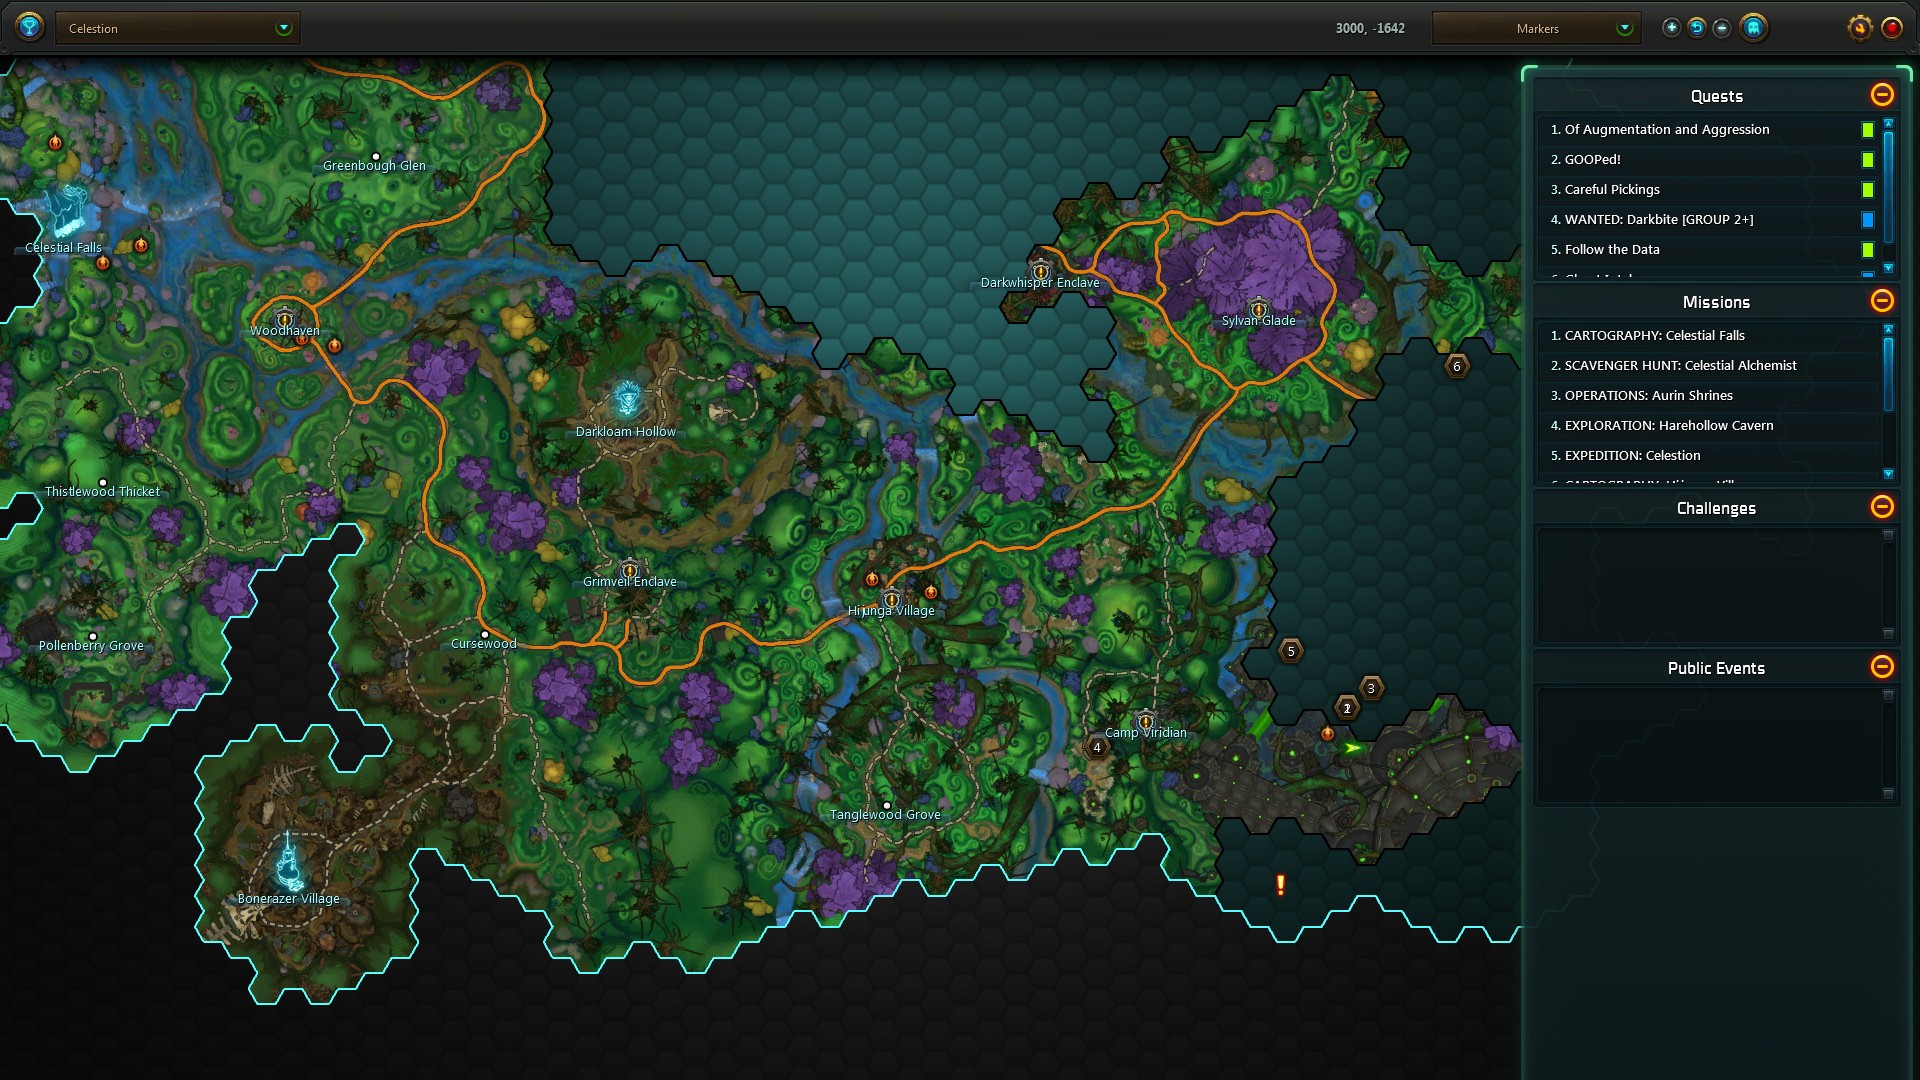Click Woodhaven taxi marker
Image resolution: width=1920 pixels, height=1080 pixels.
coord(285,319)
